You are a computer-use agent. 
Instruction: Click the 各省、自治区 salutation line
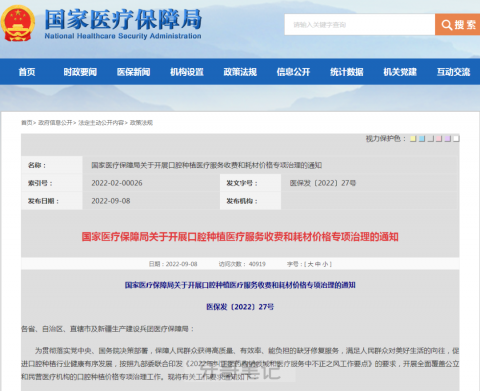108,329
